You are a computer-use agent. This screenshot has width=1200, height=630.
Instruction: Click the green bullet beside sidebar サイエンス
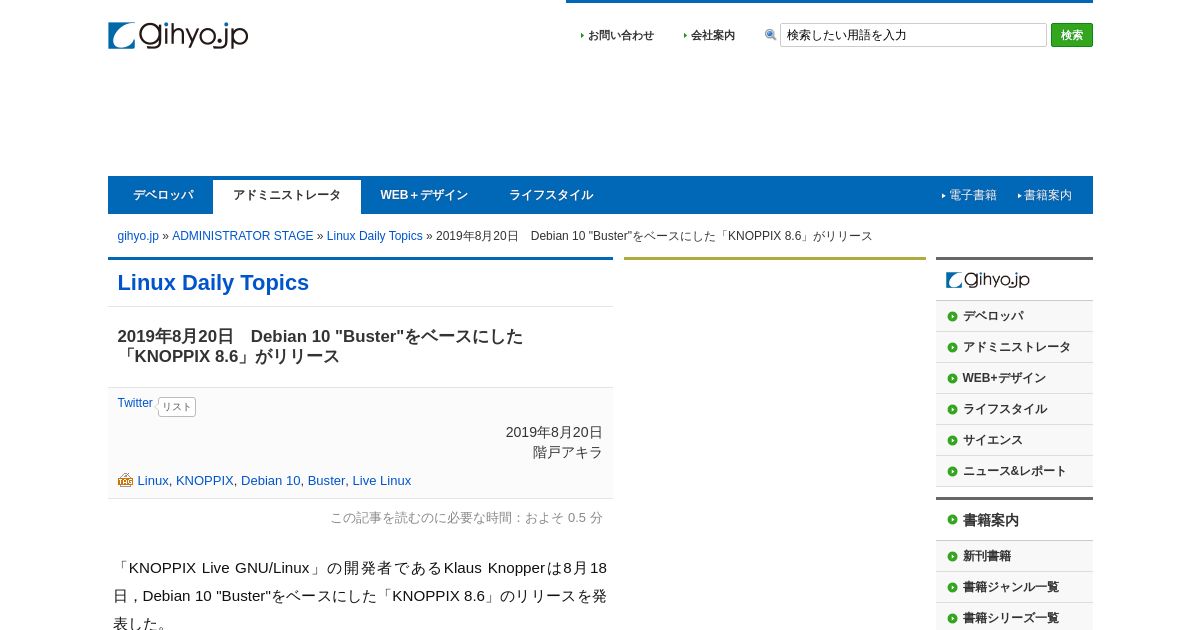tap(952, 440)
